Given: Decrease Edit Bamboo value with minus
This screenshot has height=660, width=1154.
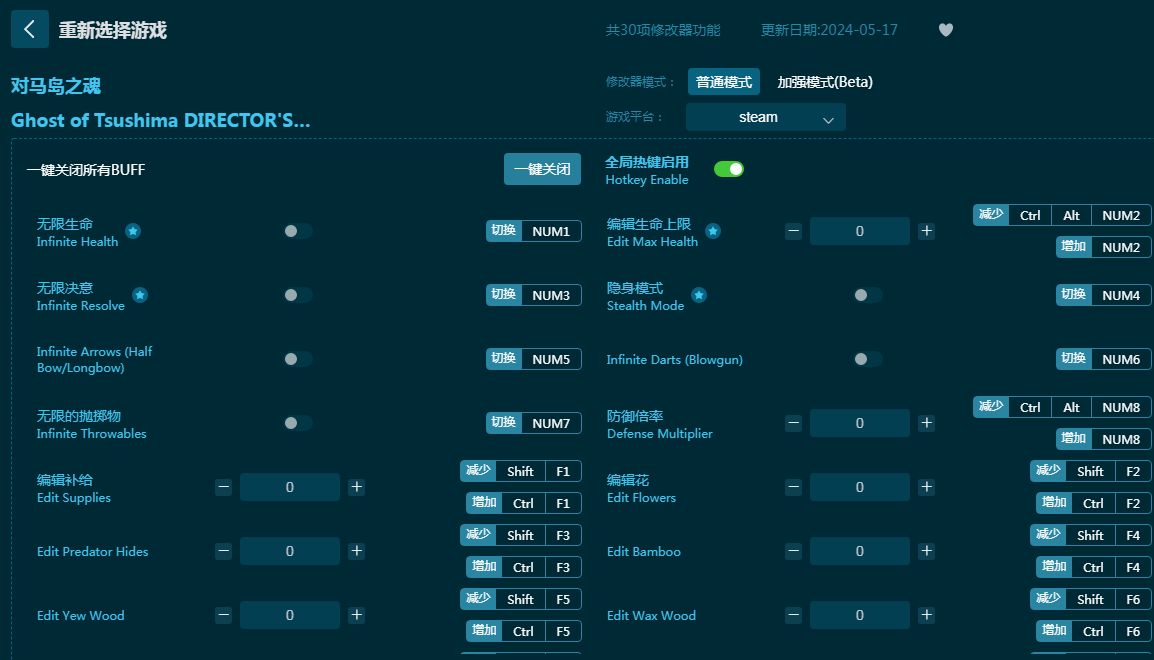Looking at the screenshot, I should click(793, 551).
